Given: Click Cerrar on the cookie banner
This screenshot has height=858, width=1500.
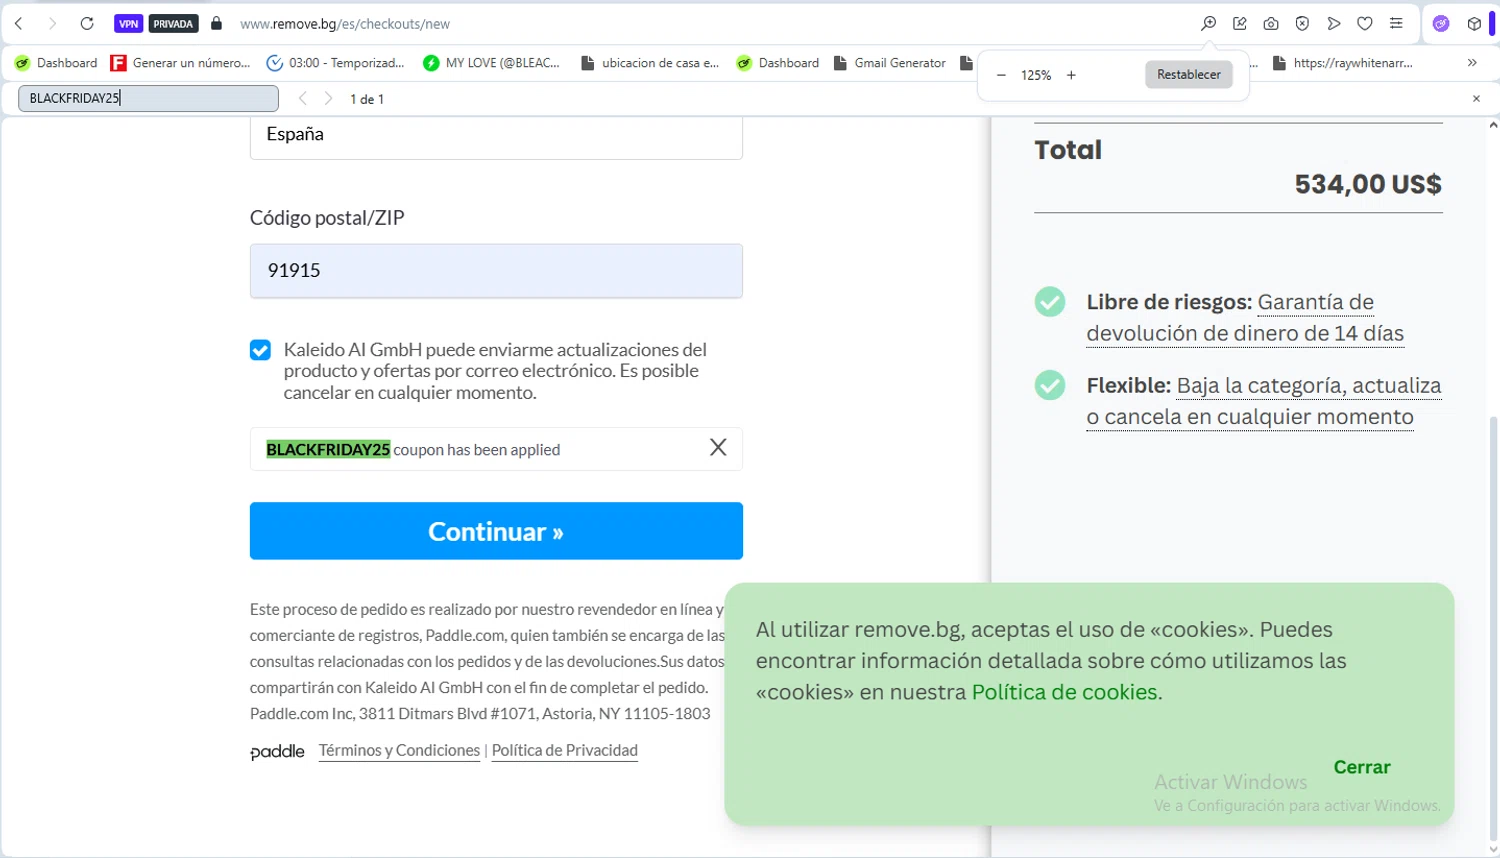Looking at the screenshot, I should tap(1362, 767).
